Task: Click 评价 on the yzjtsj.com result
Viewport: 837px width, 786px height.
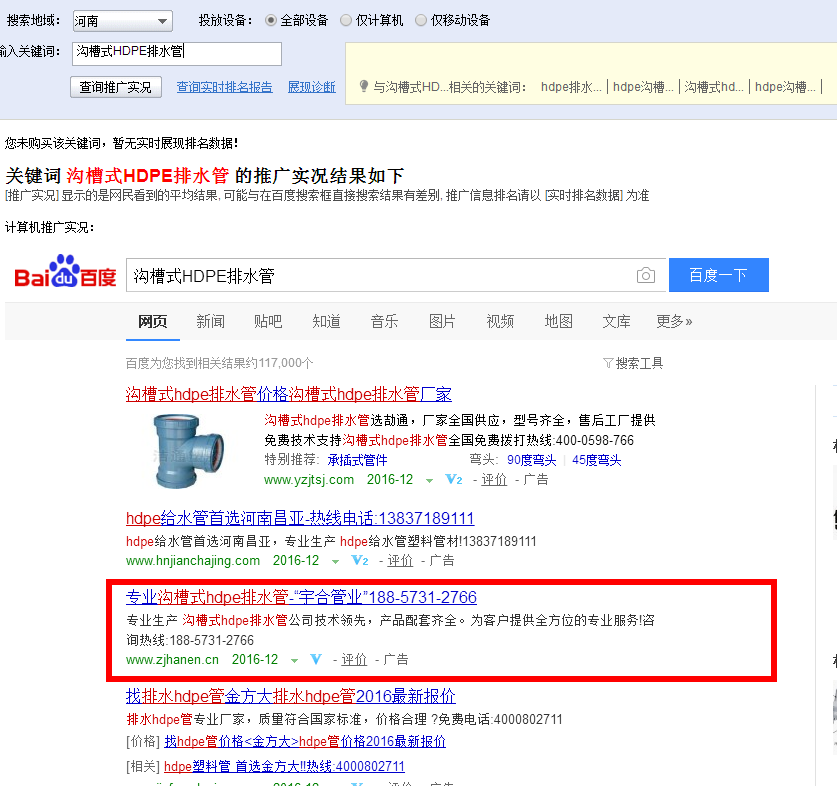Action: coord(494,480)
